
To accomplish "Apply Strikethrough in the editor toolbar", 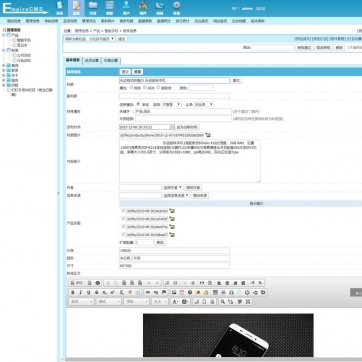I will point(97,292).
